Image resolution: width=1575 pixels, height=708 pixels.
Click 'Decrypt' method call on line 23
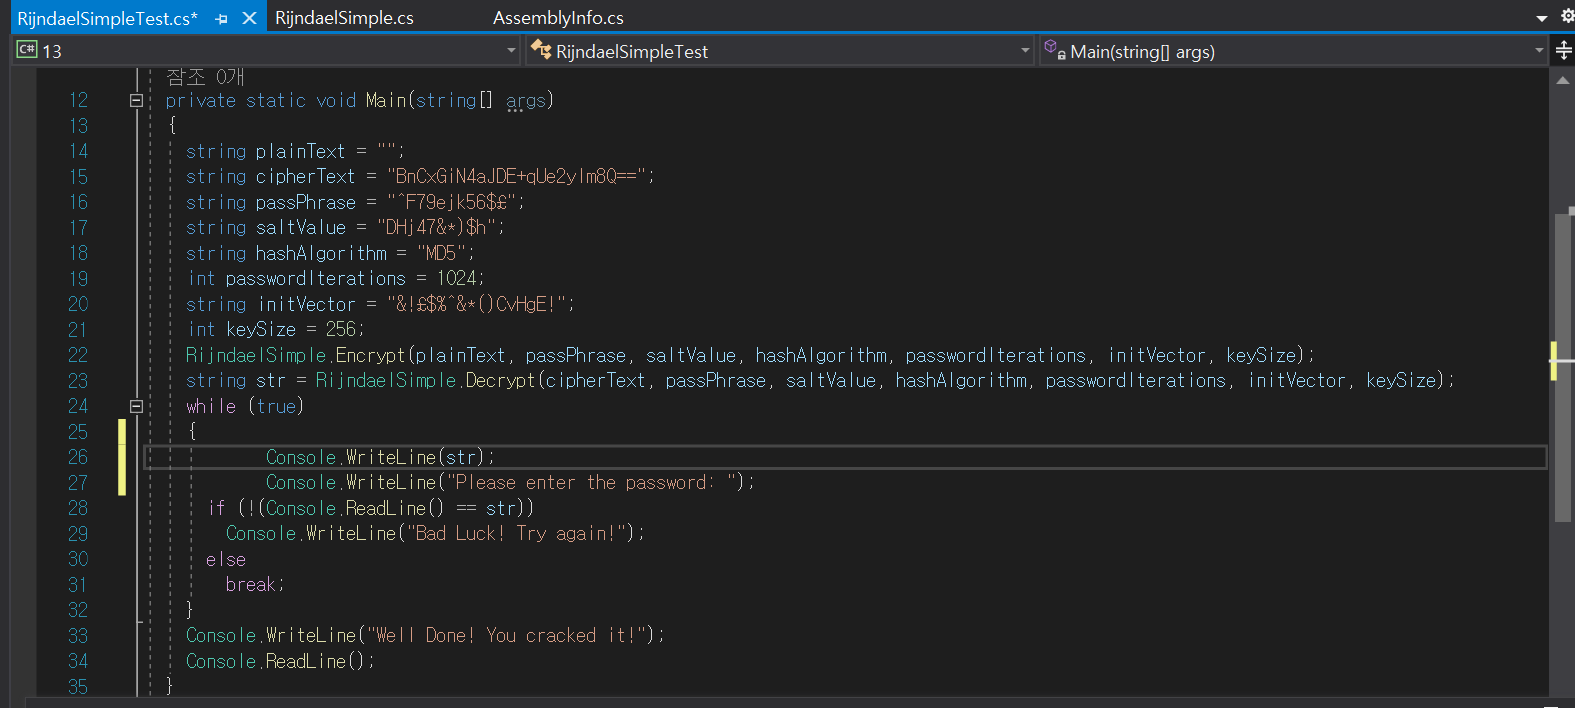(501, 380)
